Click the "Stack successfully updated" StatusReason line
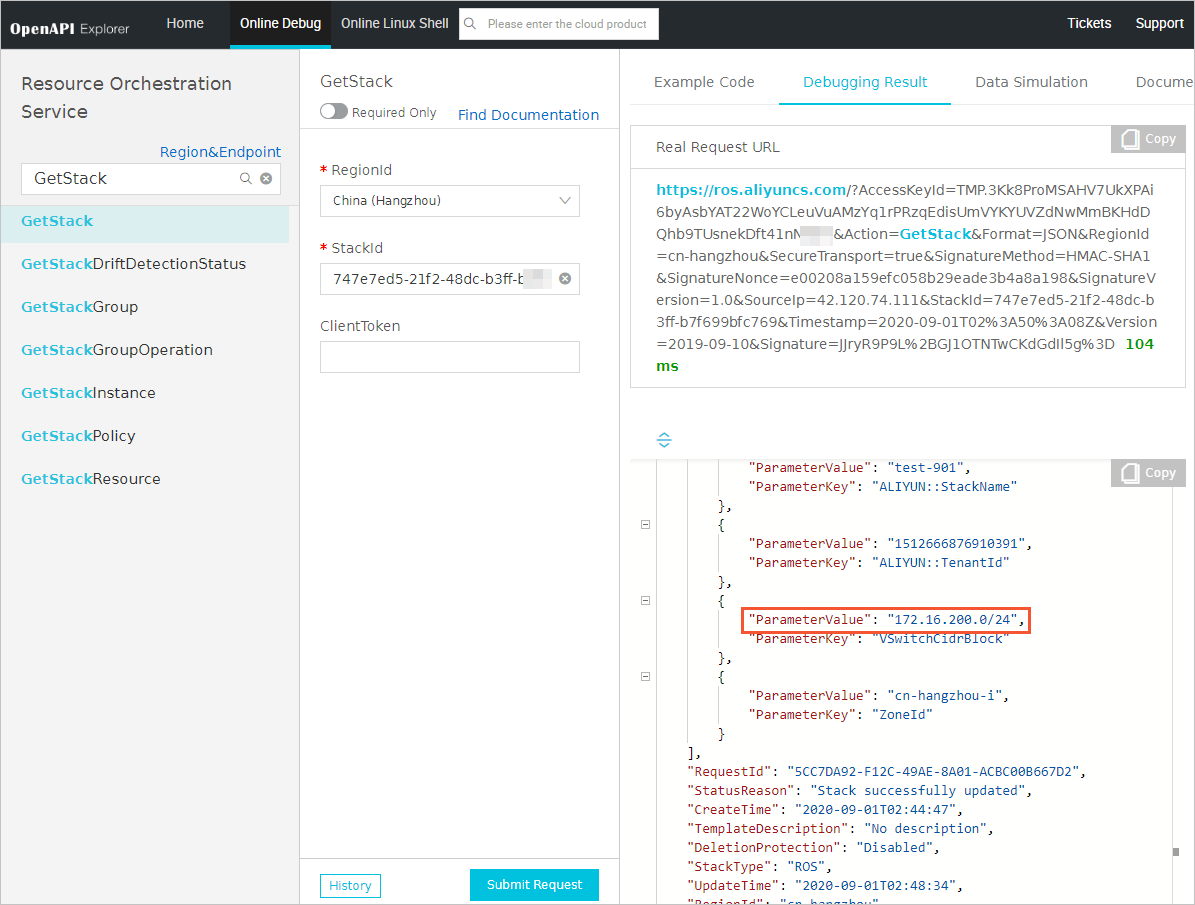The width and height of the screenshot is (1195, 905). click(x=859, y=791)
